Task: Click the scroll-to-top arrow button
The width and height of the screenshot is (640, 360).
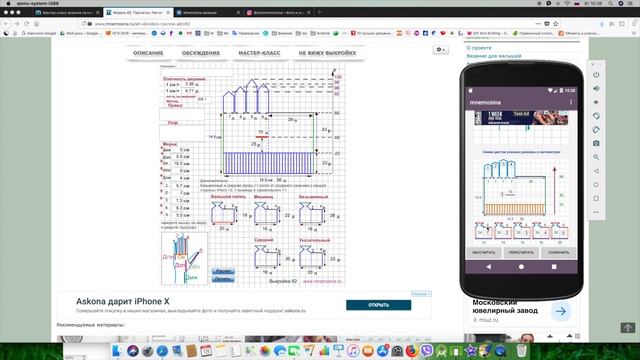Action: coord(628,327)
